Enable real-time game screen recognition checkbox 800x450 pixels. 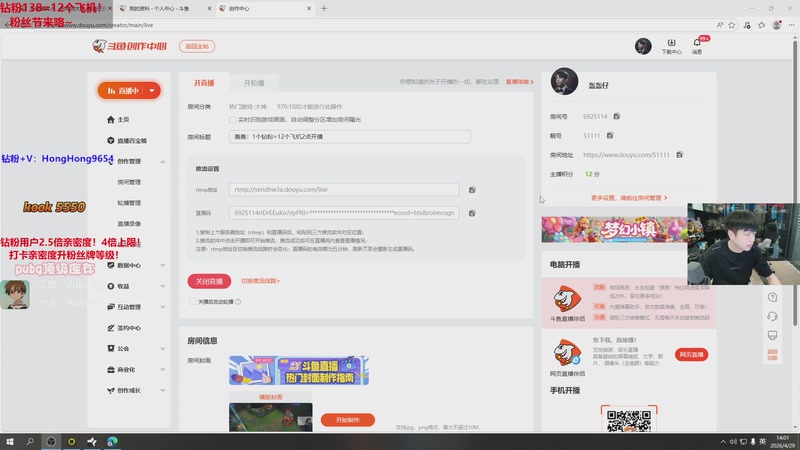[233, 119]
